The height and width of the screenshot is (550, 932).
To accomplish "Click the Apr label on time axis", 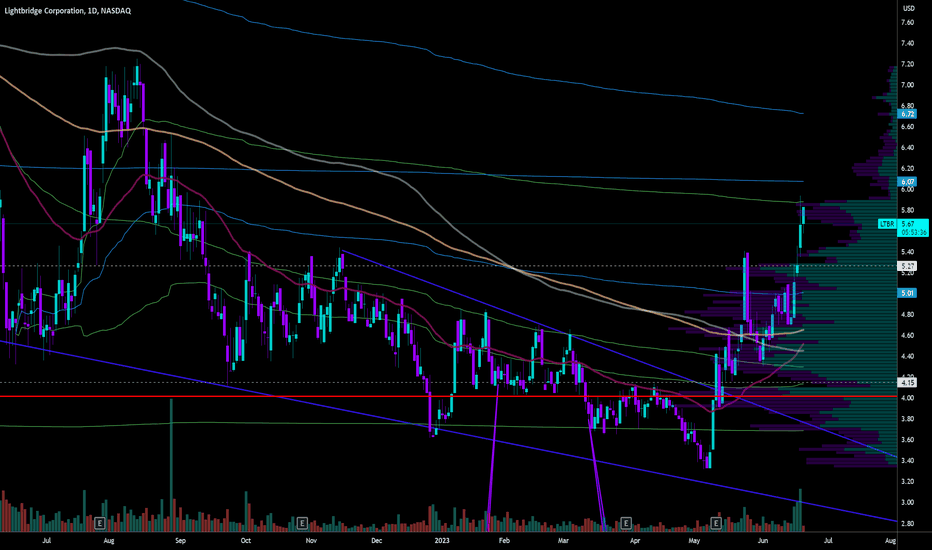I will (x=635, y=540).
